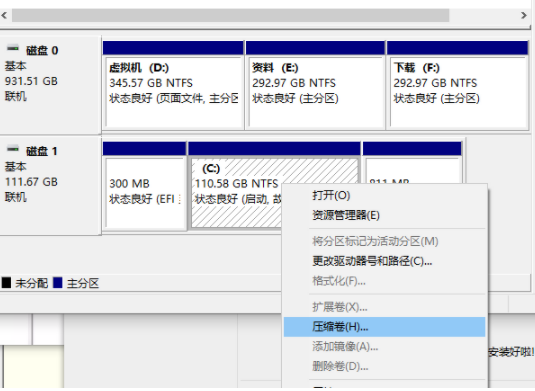Choose 更改驱动器号和路径(C)... option
535x391 pixels.
(x=372, y=261)
